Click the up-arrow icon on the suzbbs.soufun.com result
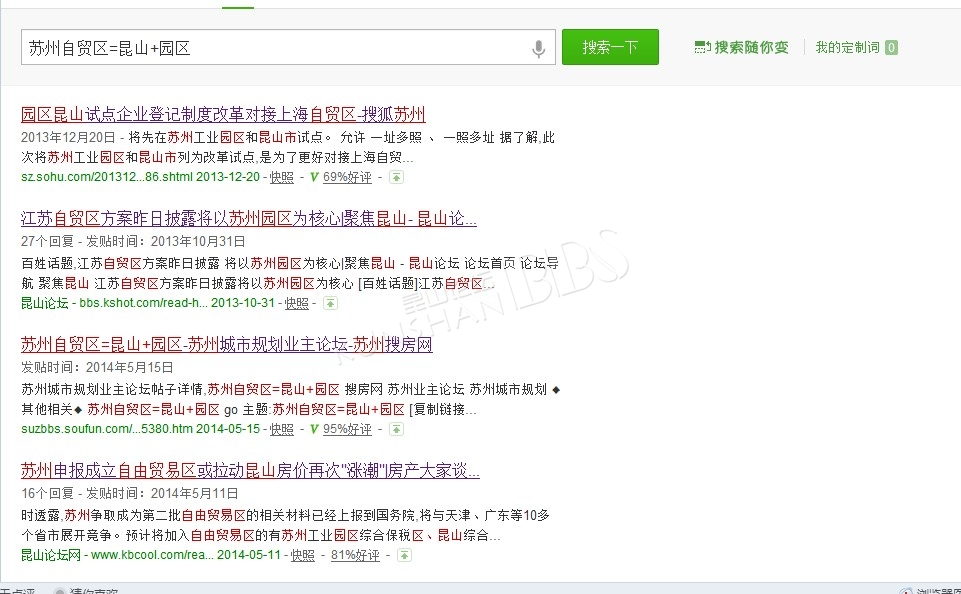The height and width of the screenshot is (594, 961). 397,429
